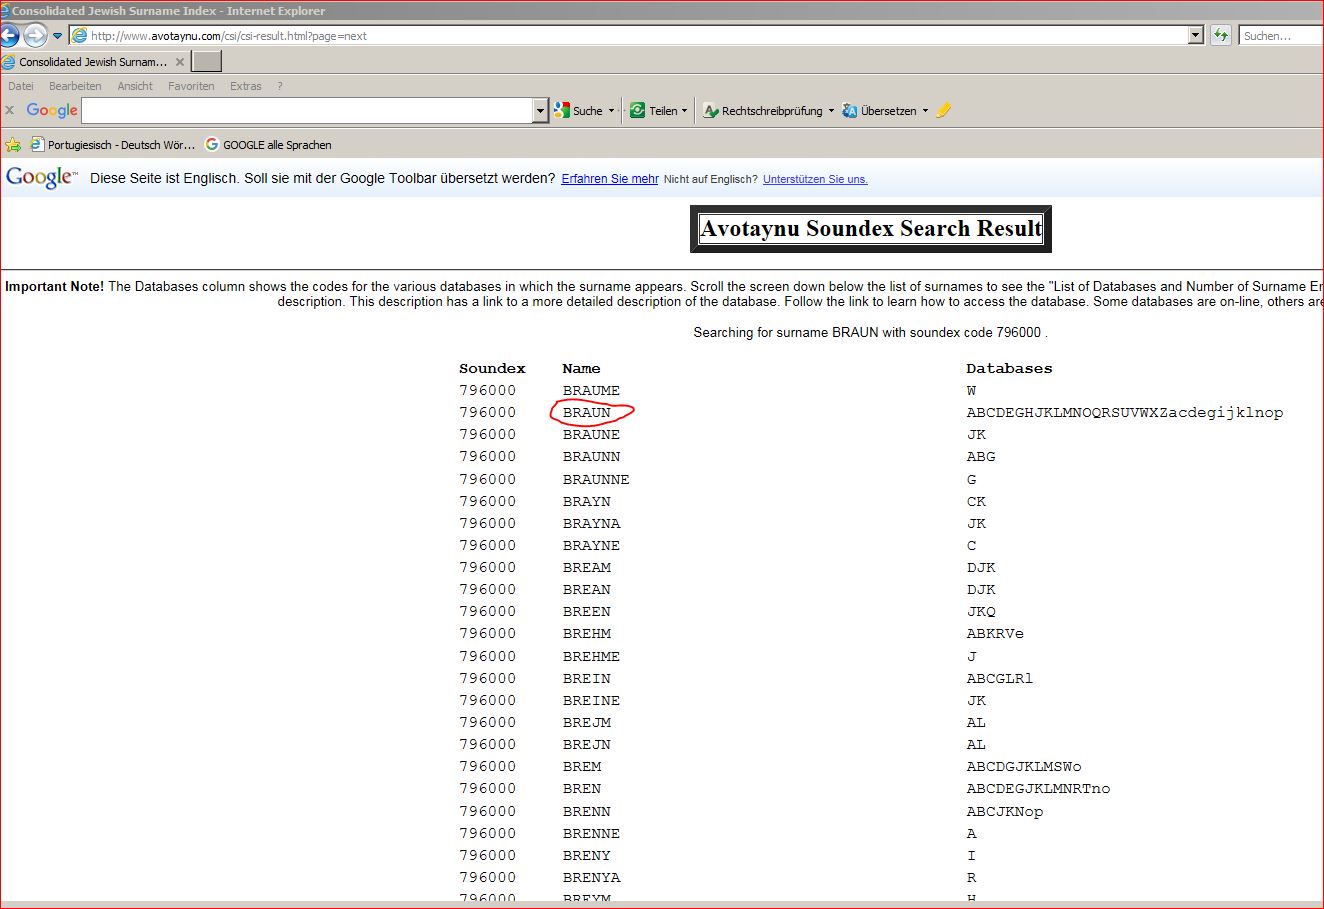The image size is (1324, 909).
Task: Click the name BRAUNN in the list
Action: tap(591, 456)
